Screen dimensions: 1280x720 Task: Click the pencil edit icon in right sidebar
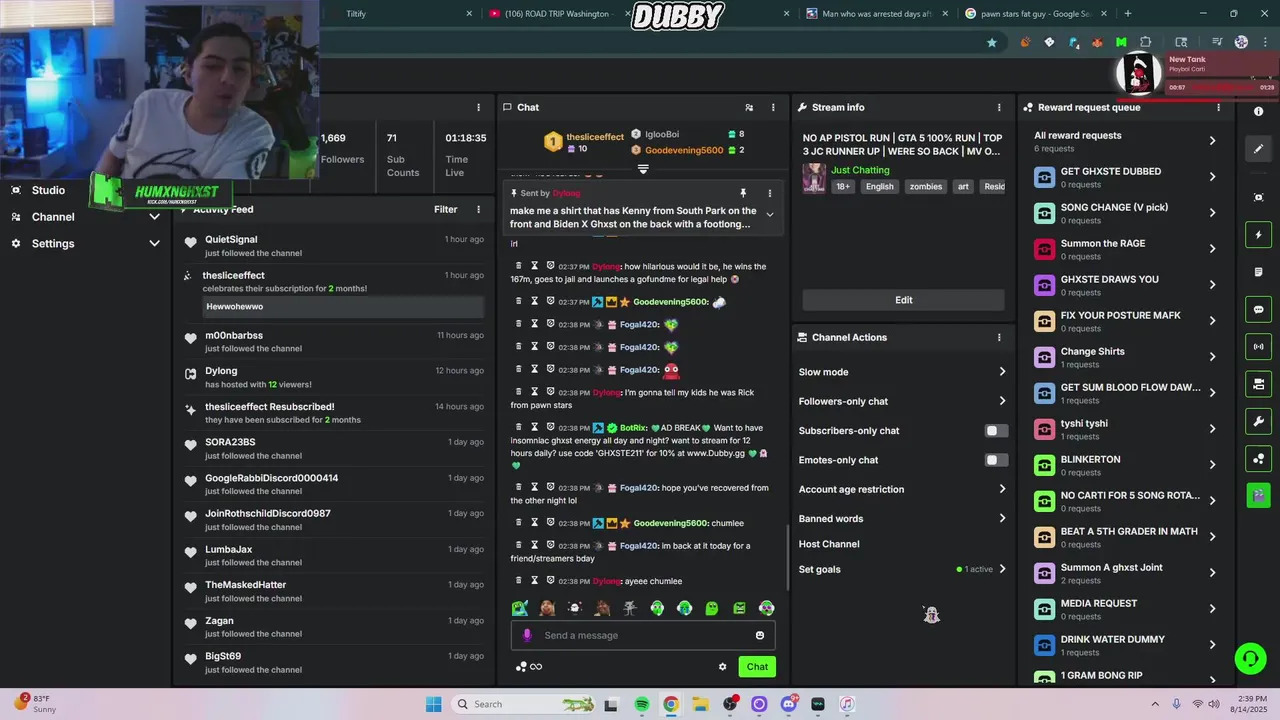pos(1259,148)
